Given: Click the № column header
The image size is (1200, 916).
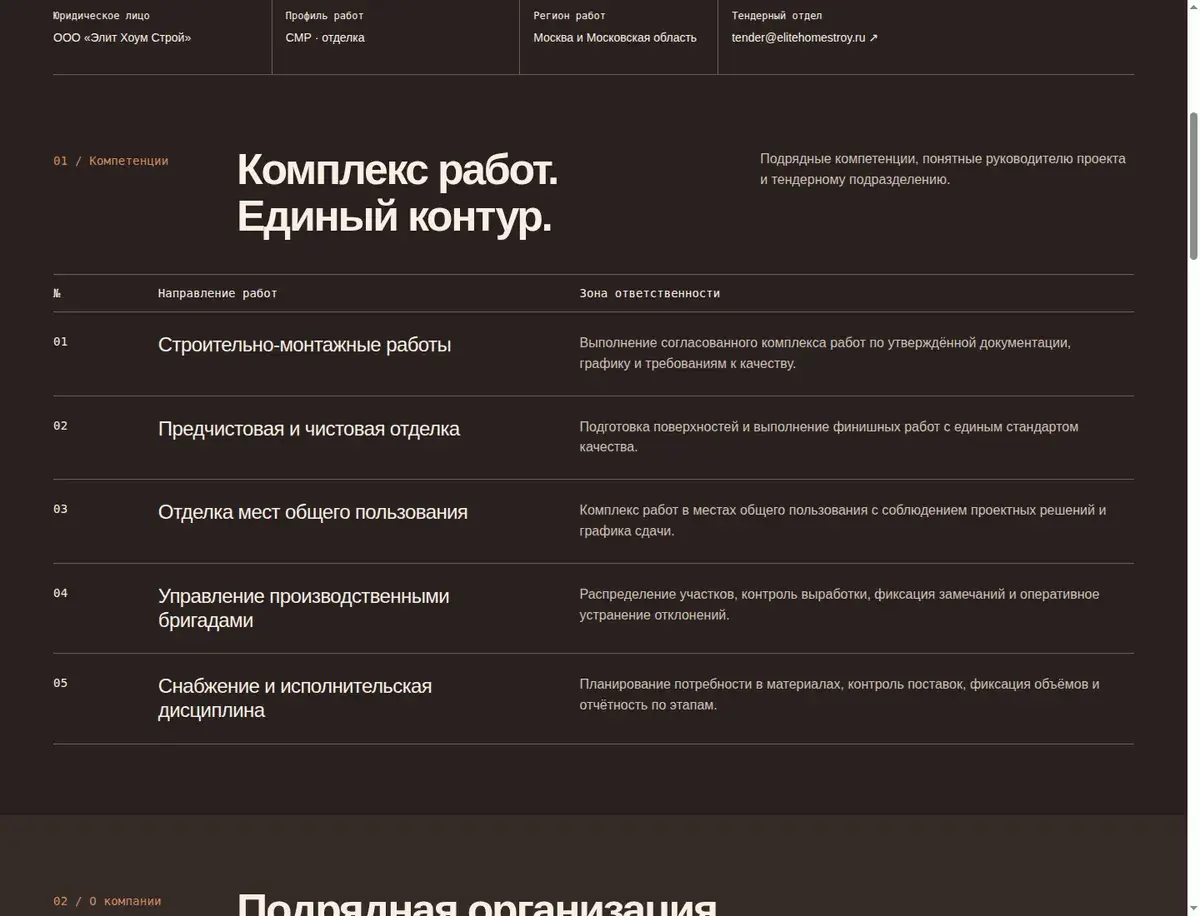Looking at the screenshot, I should pos(57,294).
